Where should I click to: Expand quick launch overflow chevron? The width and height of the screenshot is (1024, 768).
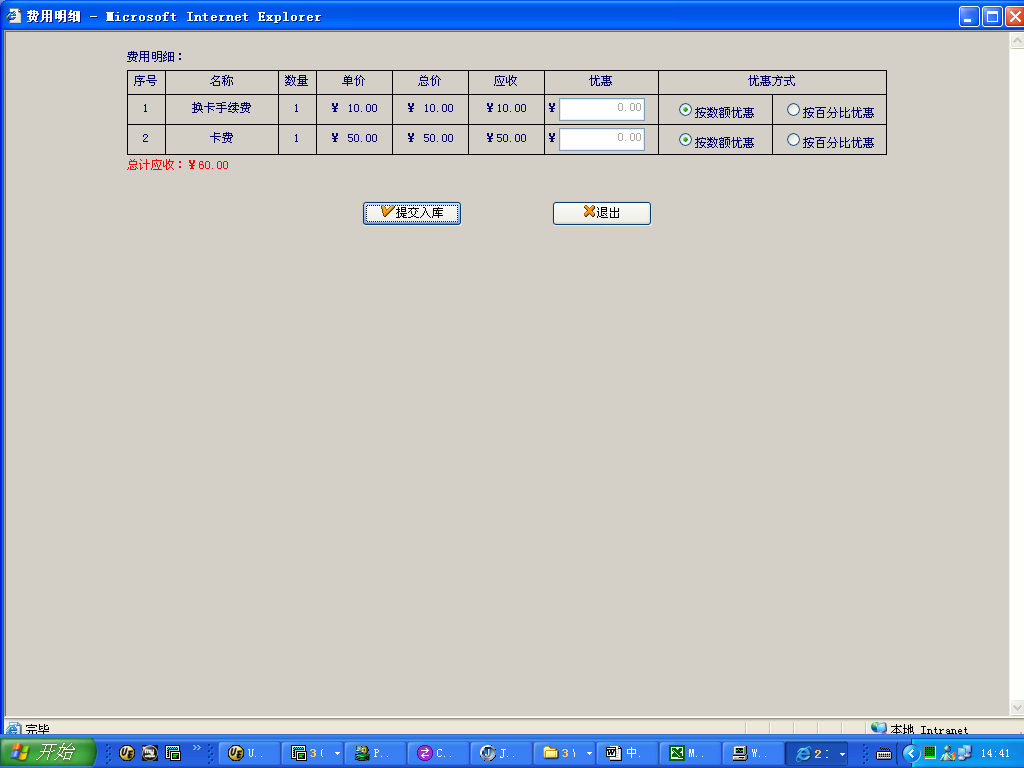click(196, 747)
